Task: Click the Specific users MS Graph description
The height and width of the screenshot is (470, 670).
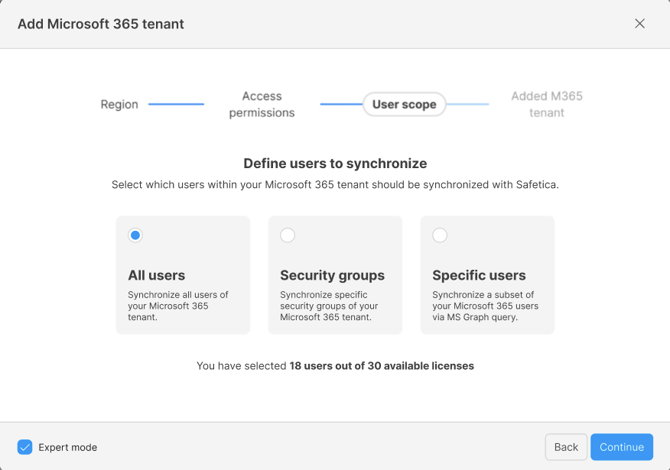Action: 486,306
